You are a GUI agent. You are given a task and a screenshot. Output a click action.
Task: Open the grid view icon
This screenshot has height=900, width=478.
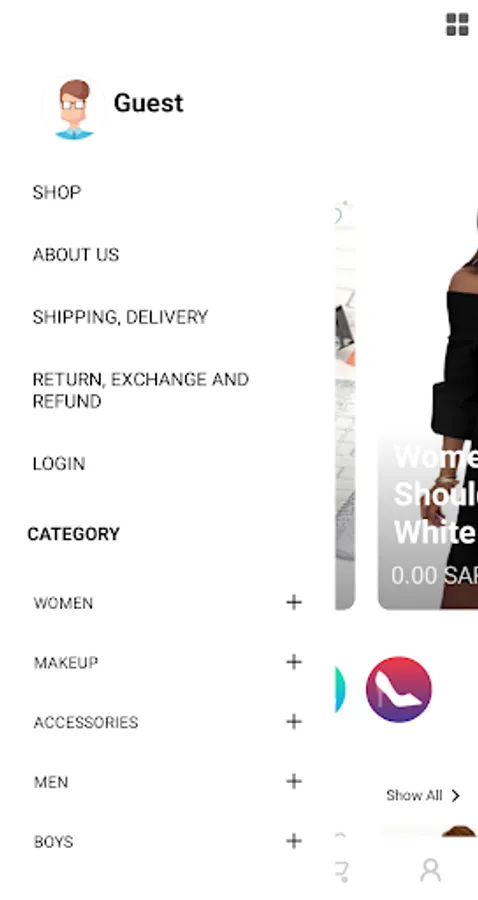[457, 25]
